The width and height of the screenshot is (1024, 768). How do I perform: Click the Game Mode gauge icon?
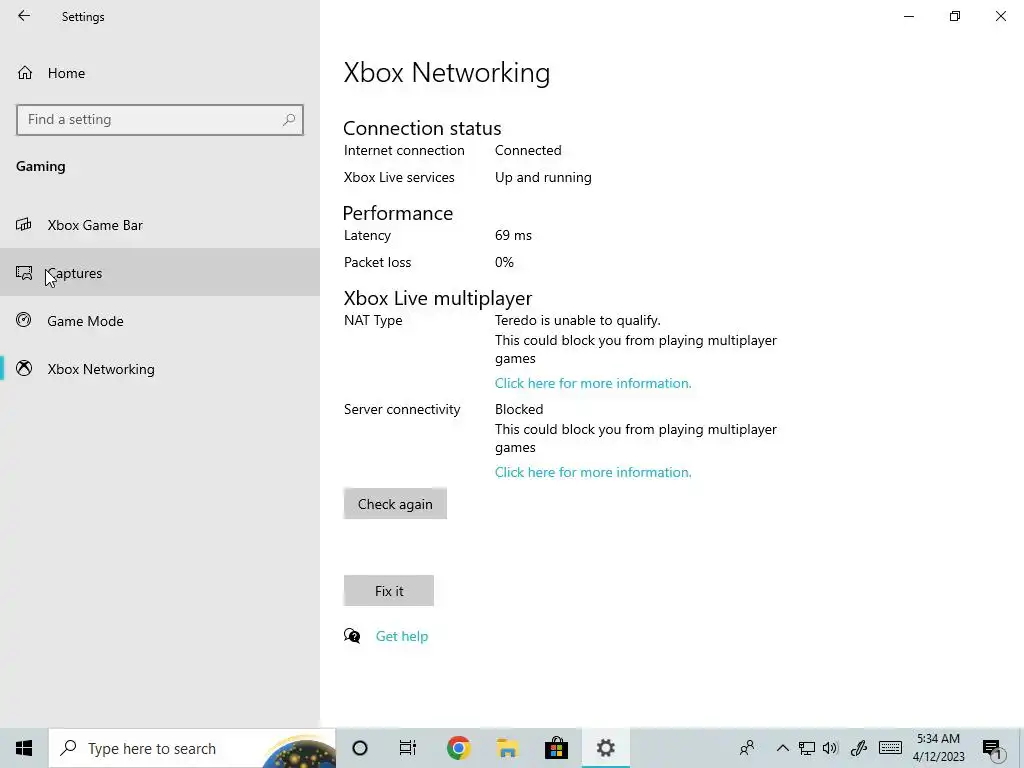click(x=24, y=320)
